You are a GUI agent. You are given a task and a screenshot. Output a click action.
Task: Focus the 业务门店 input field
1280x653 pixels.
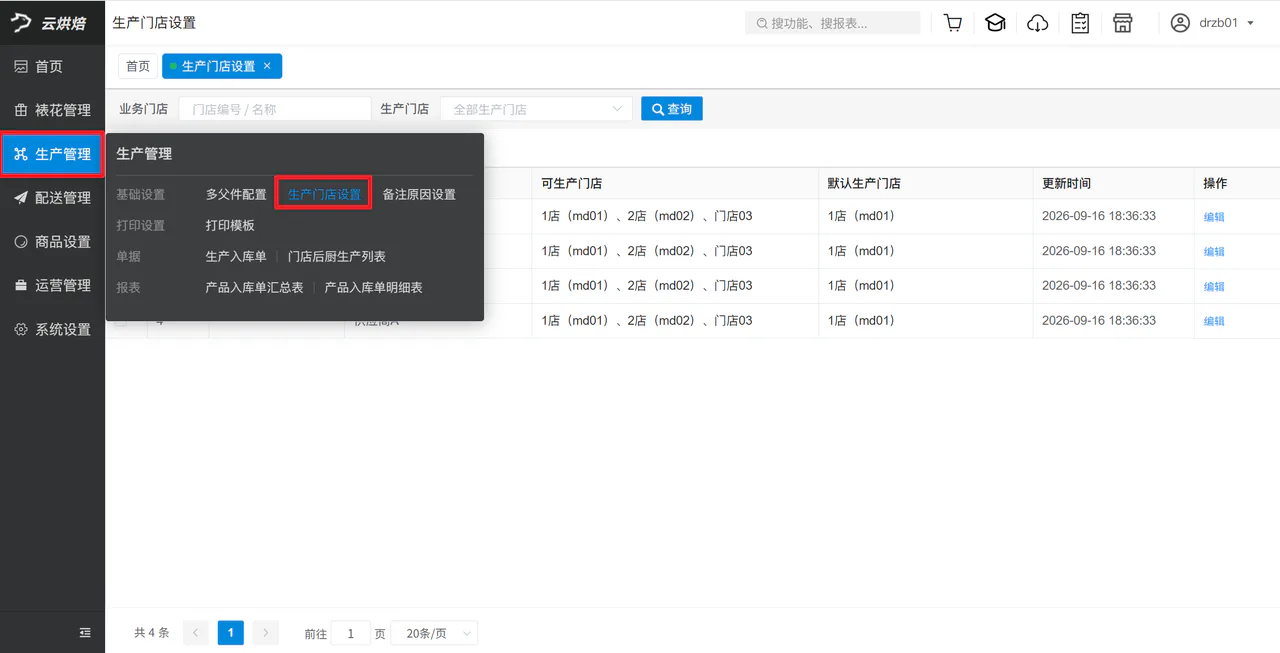click(275, 109)
